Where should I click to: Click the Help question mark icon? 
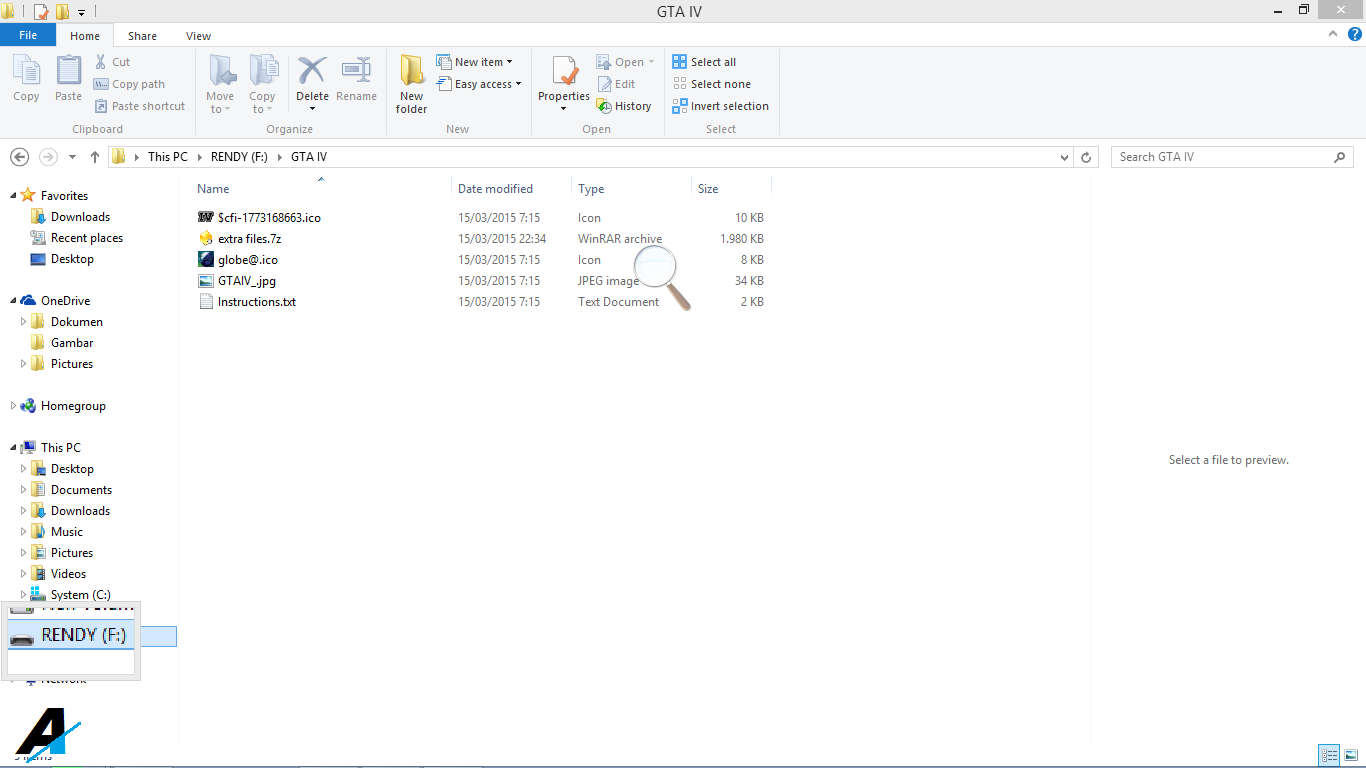1355,34
